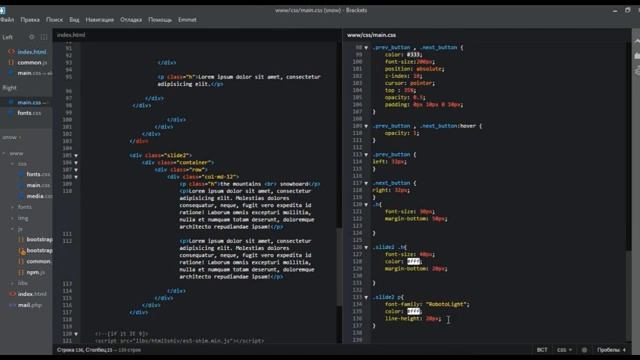Viewport: 640px width, 360px height.
Task: Select index.html in Left working set
Action: point(32,52)
